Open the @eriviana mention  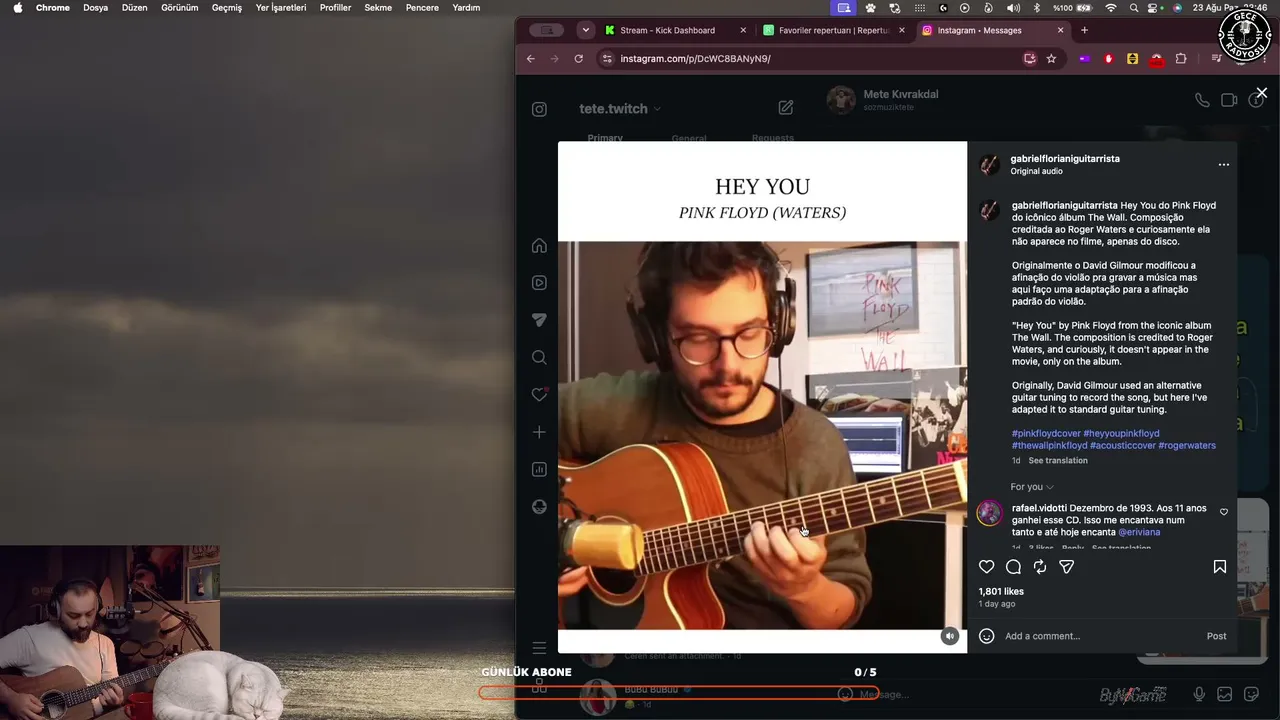pyautogui.click(x=1139, y=533)
